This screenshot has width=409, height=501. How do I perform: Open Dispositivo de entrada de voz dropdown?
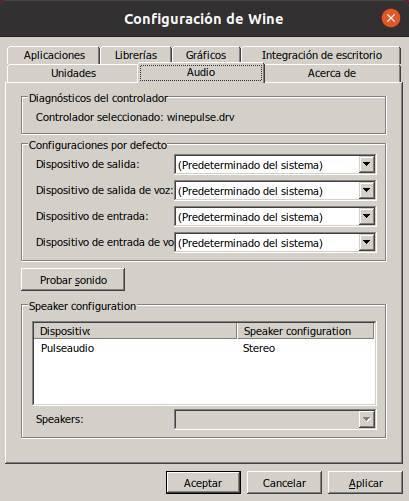(x=275, y=243)
